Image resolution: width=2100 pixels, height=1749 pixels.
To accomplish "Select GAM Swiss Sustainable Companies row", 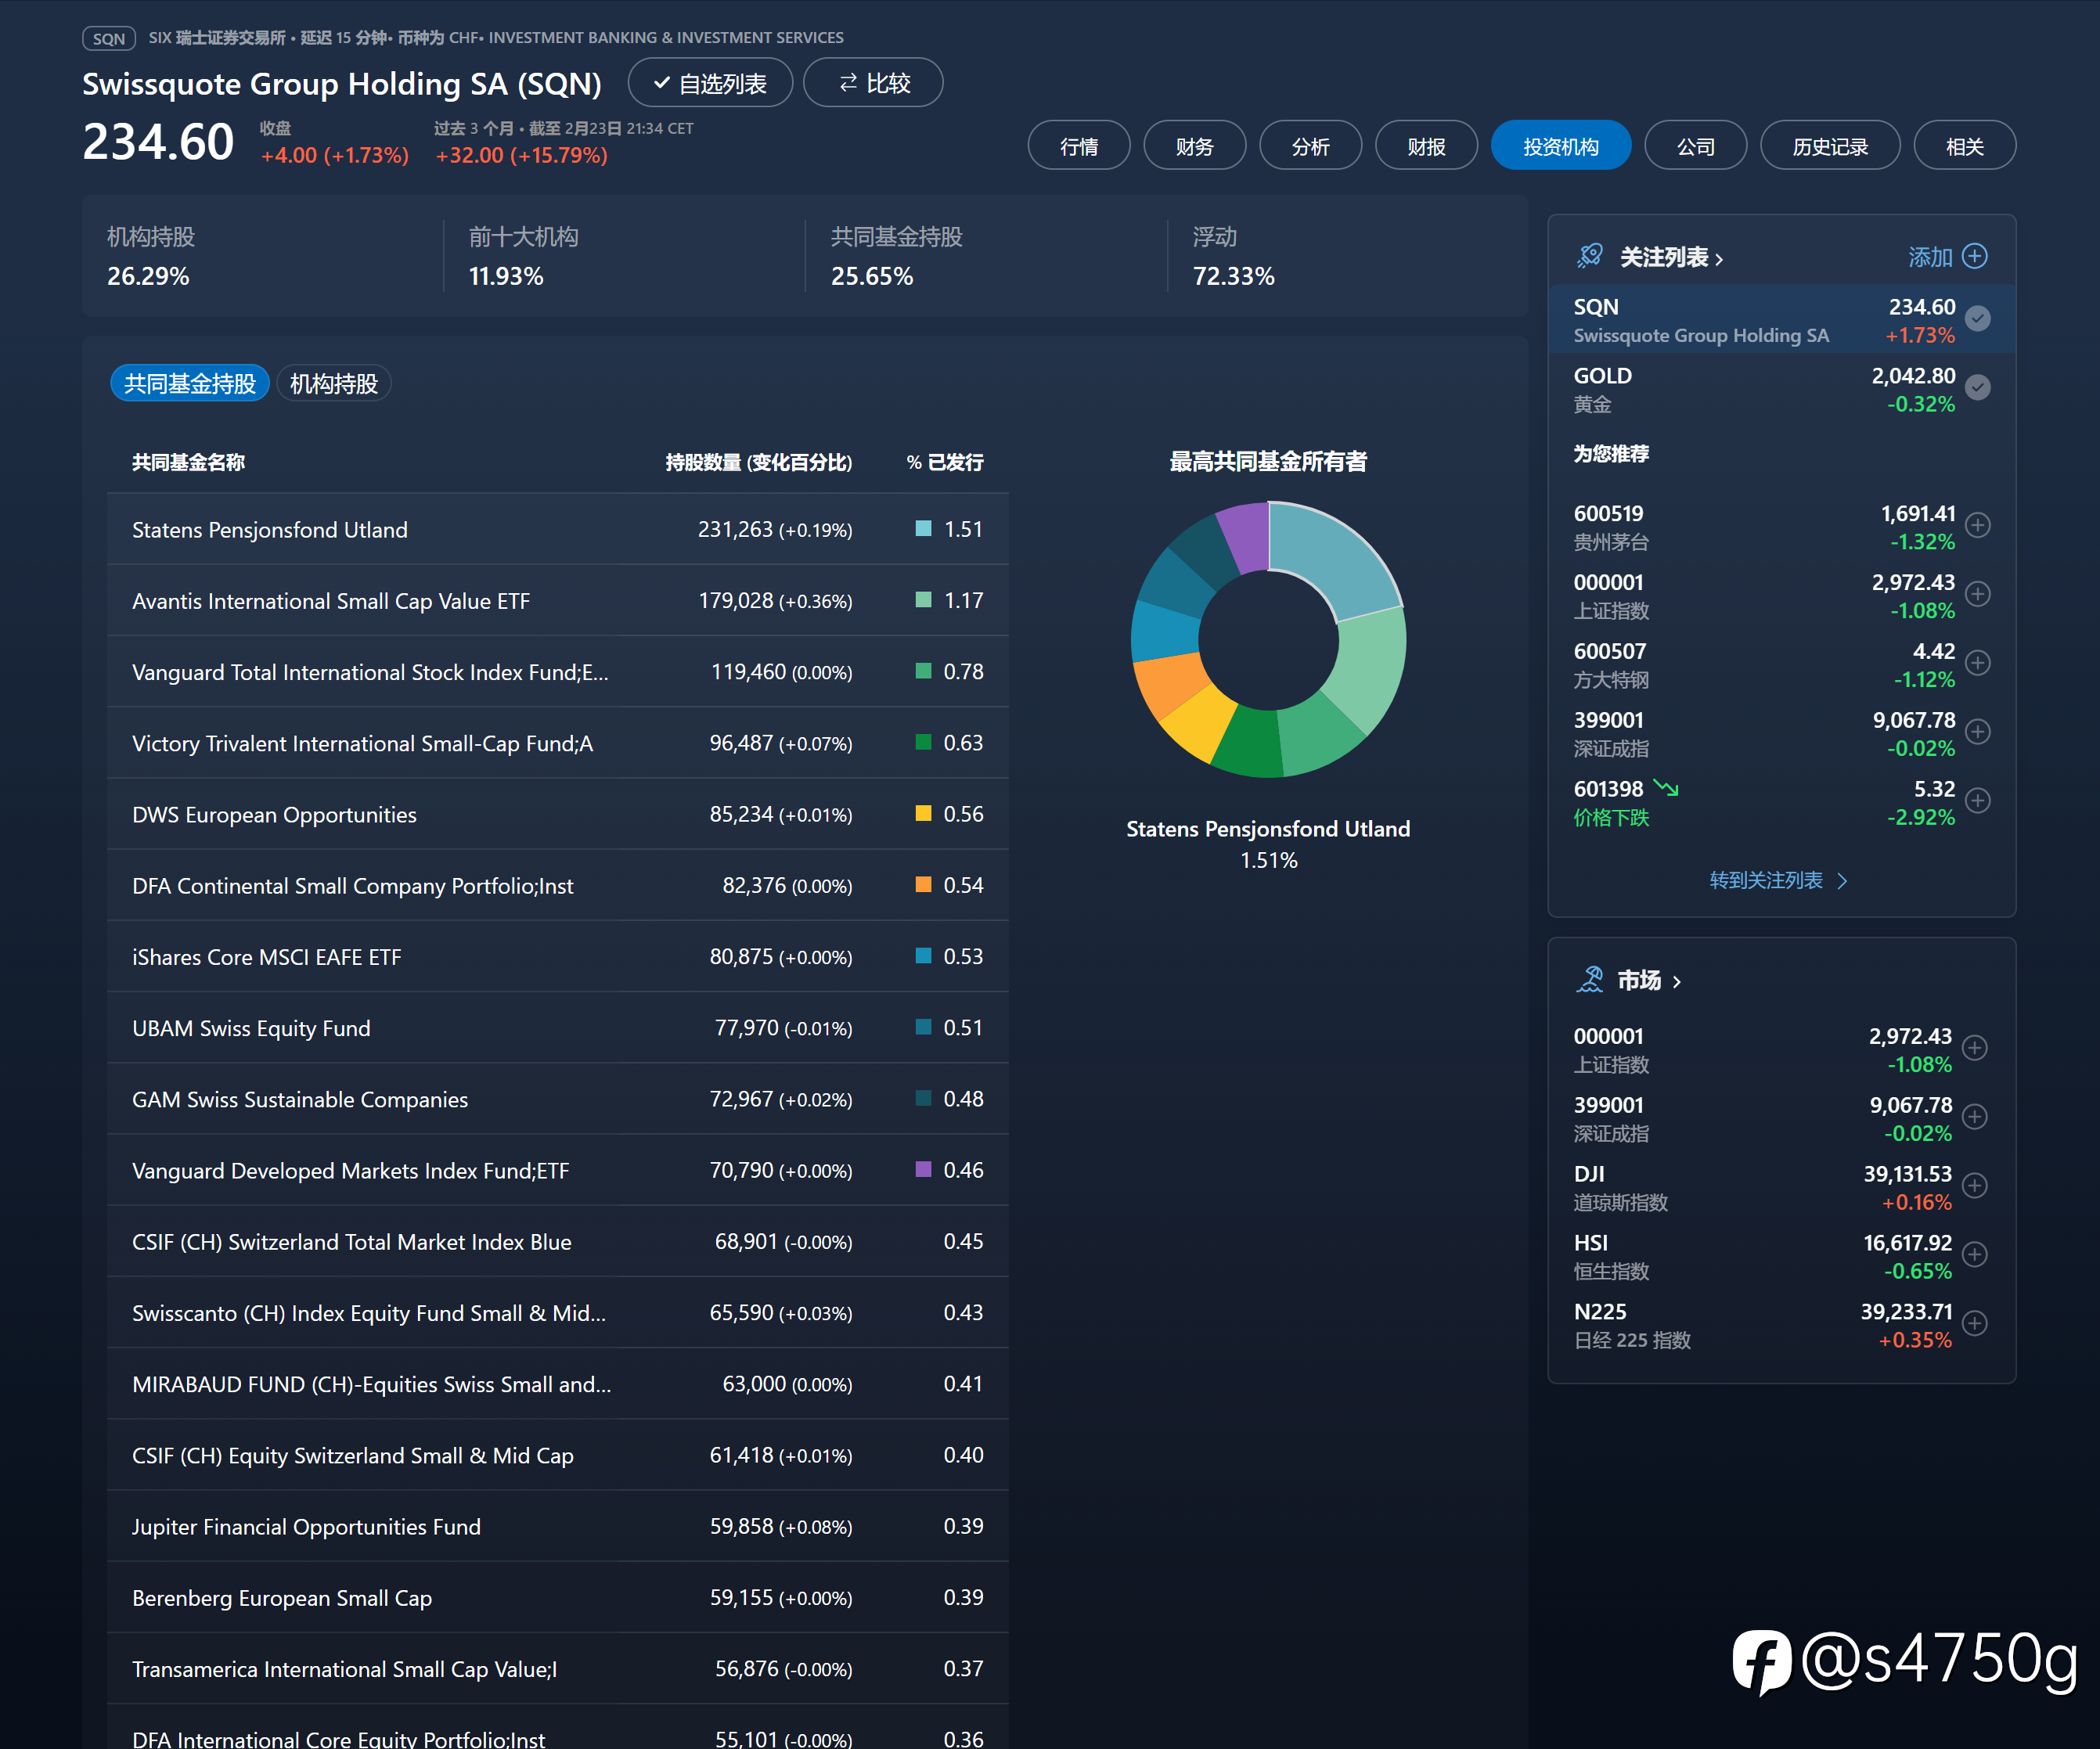I will [558, 1099].
